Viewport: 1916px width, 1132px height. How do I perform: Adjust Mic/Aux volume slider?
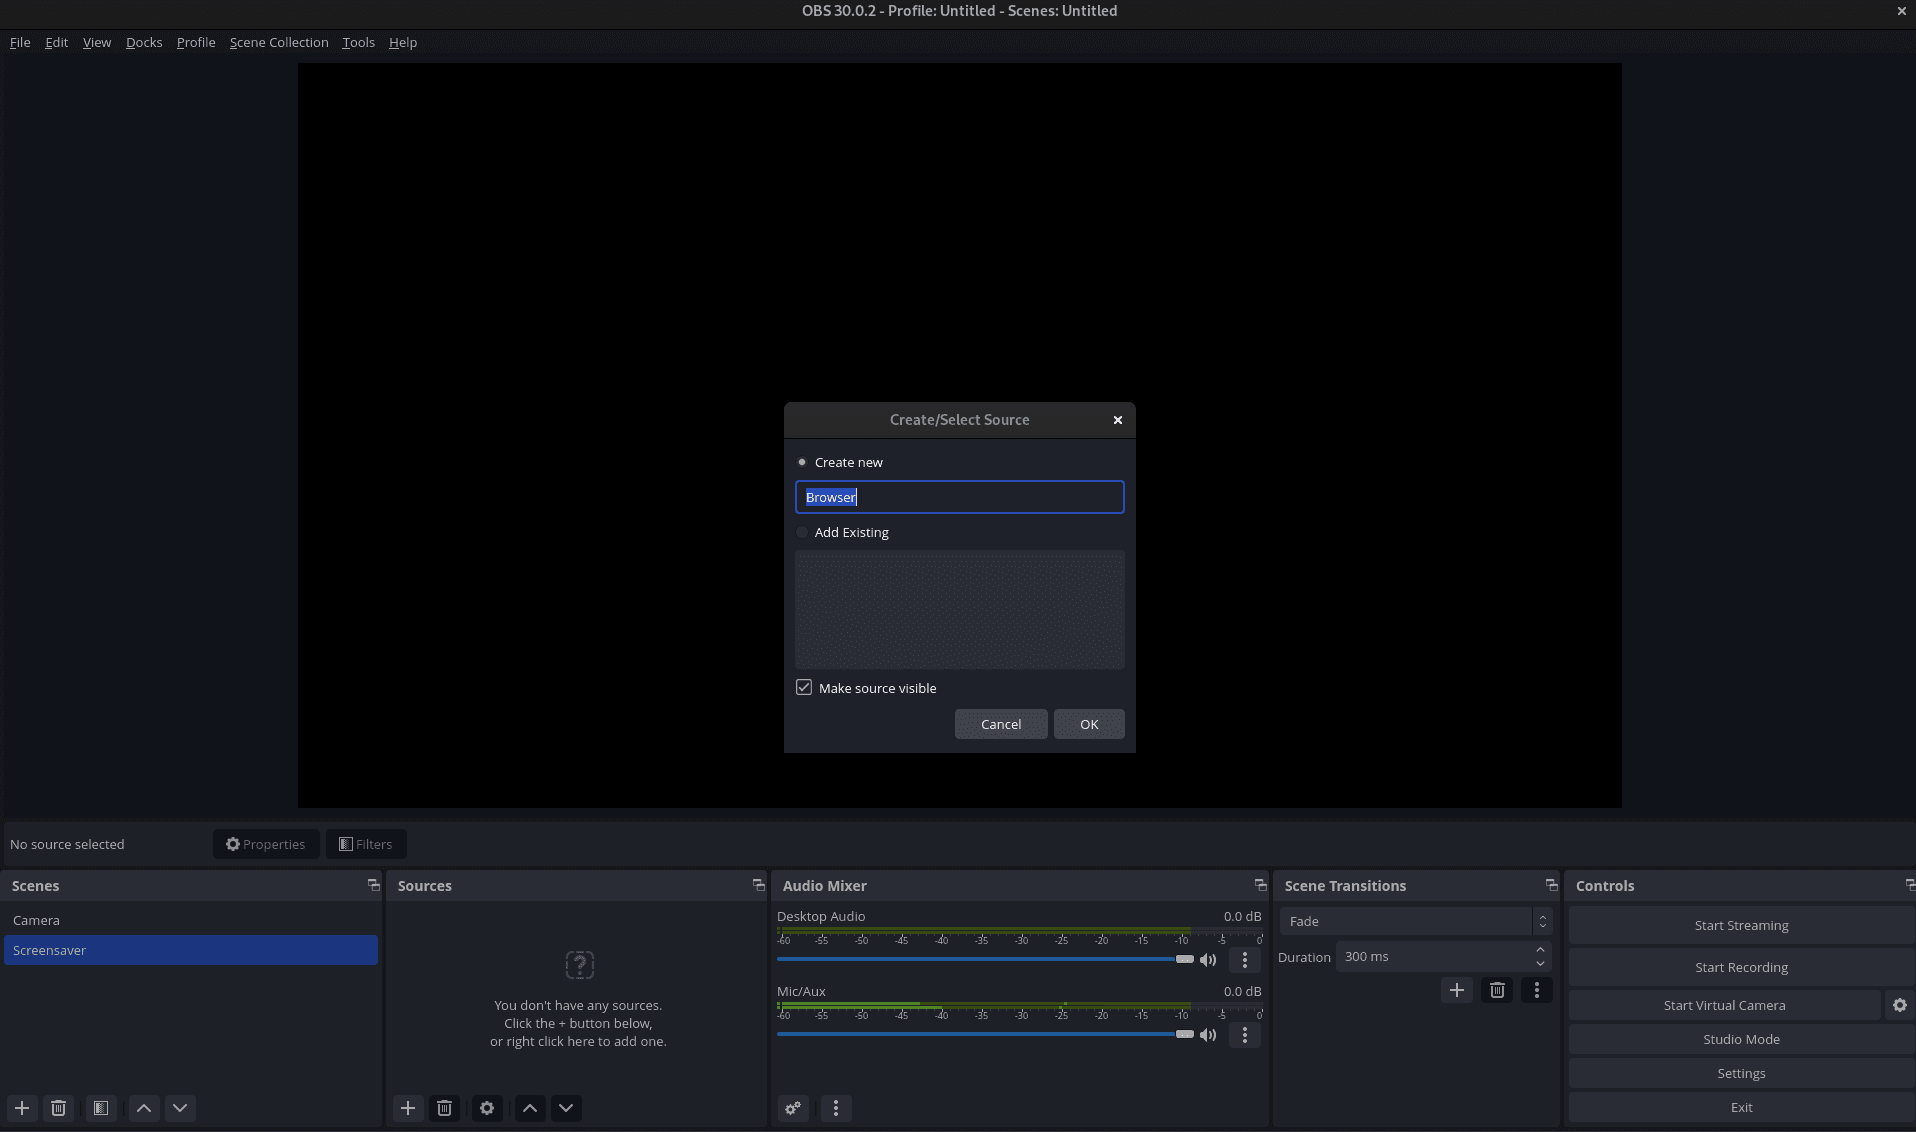[985, 1034]
